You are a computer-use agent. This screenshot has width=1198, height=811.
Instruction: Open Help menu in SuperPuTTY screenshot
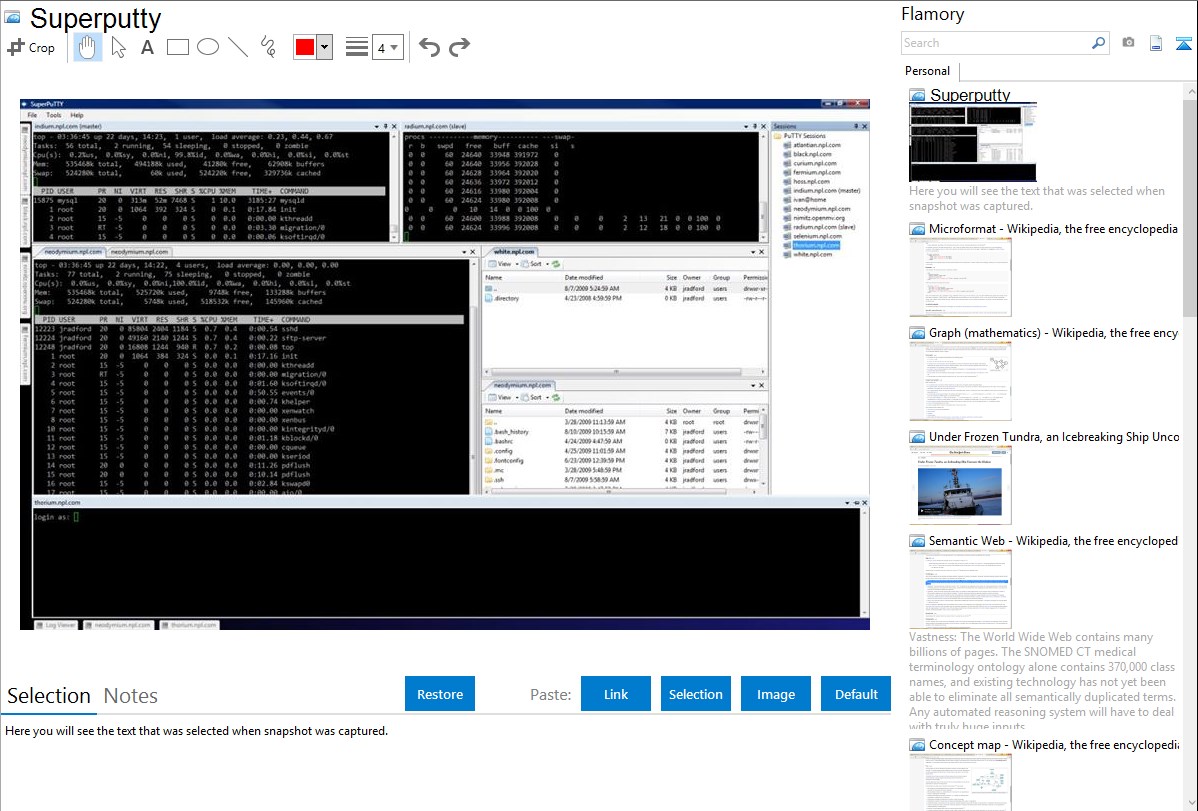point(76,115)
